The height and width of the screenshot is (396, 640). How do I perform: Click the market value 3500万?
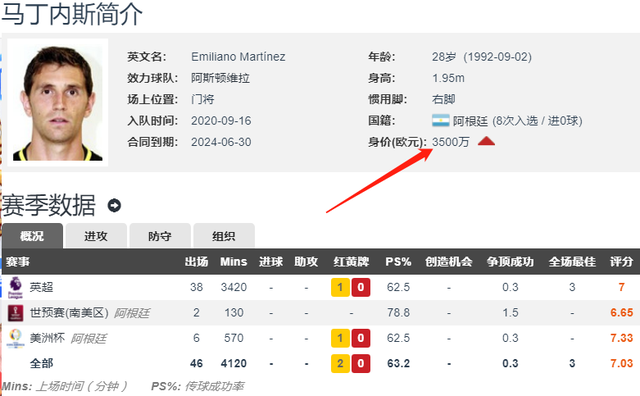451,142
